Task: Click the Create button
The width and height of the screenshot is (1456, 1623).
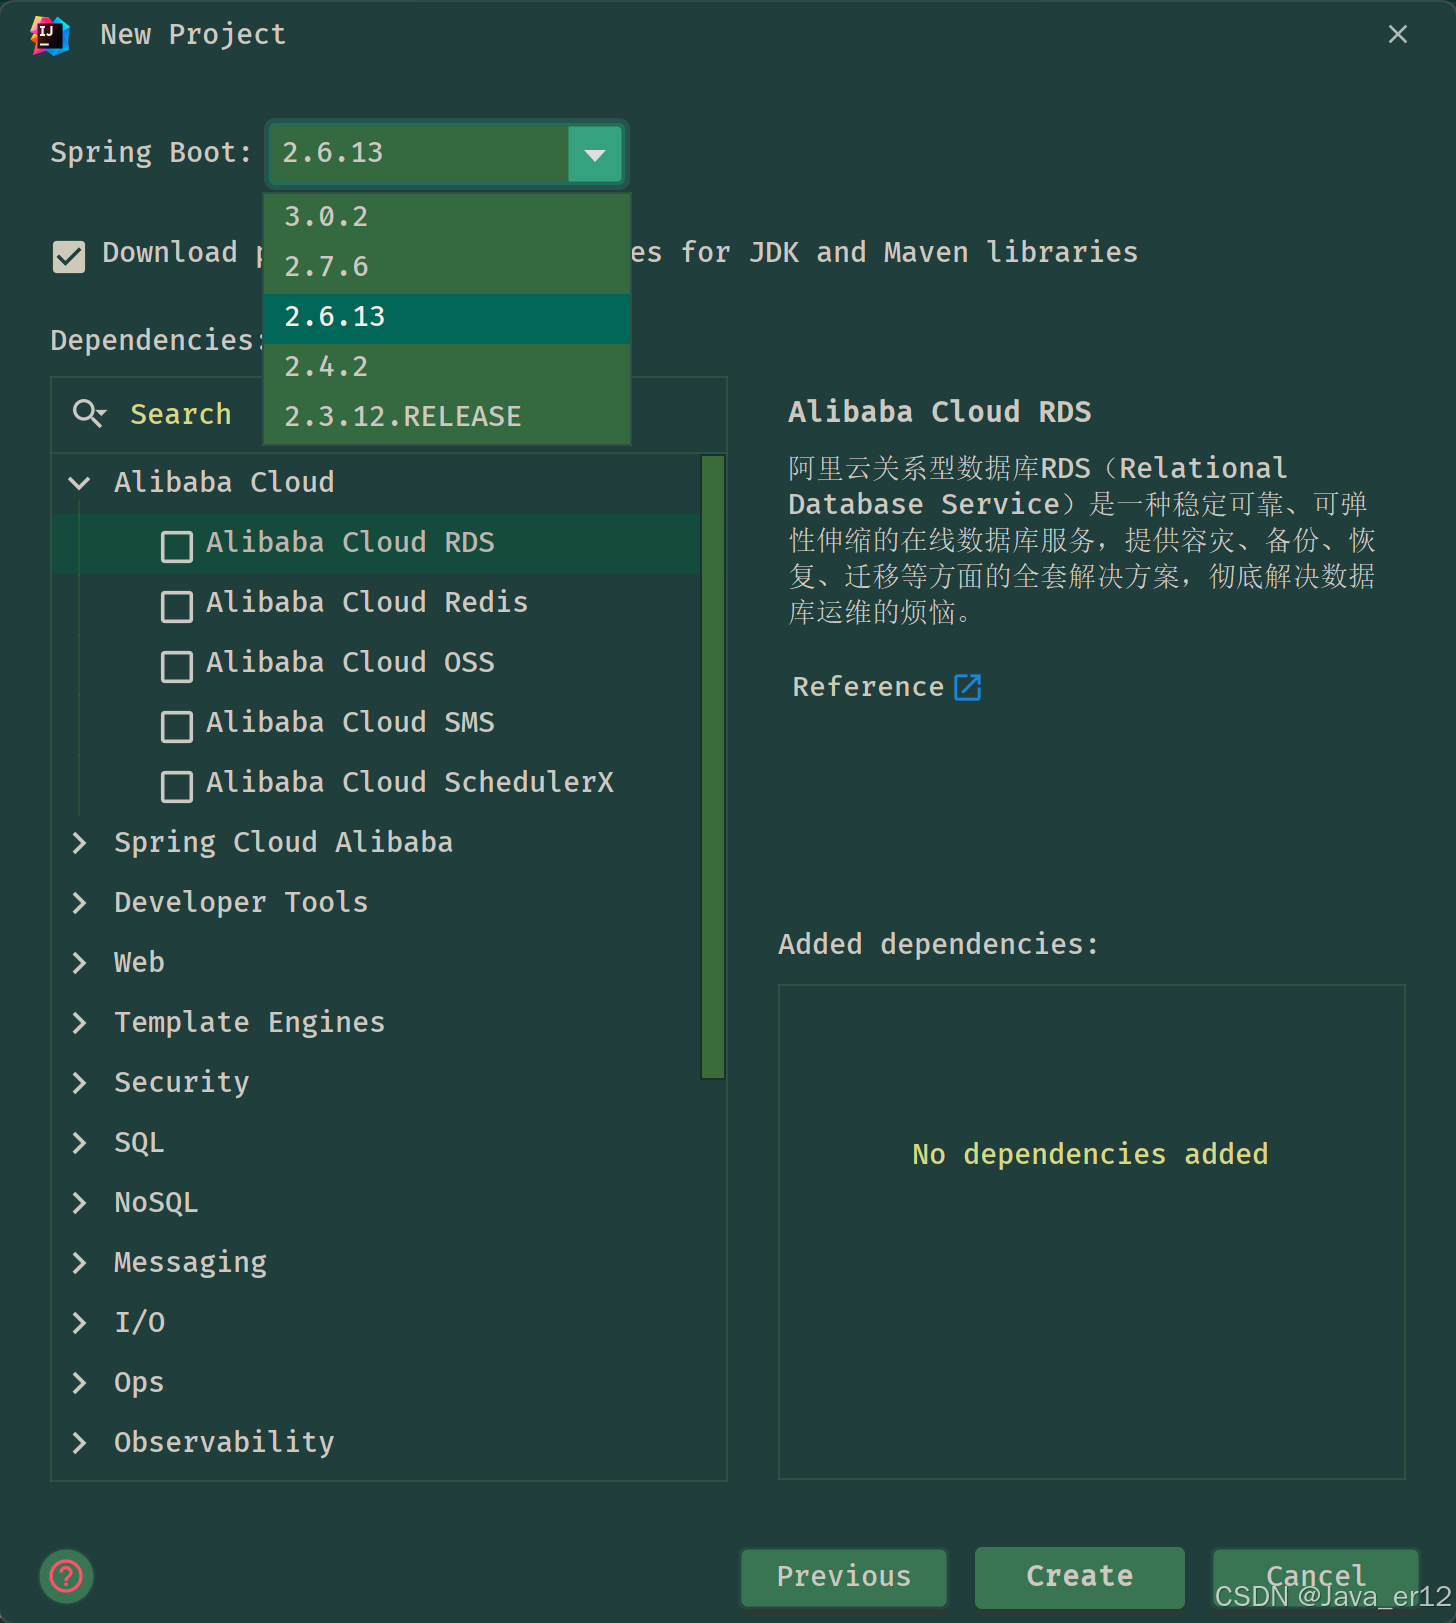Action: coord(1080,1577)
